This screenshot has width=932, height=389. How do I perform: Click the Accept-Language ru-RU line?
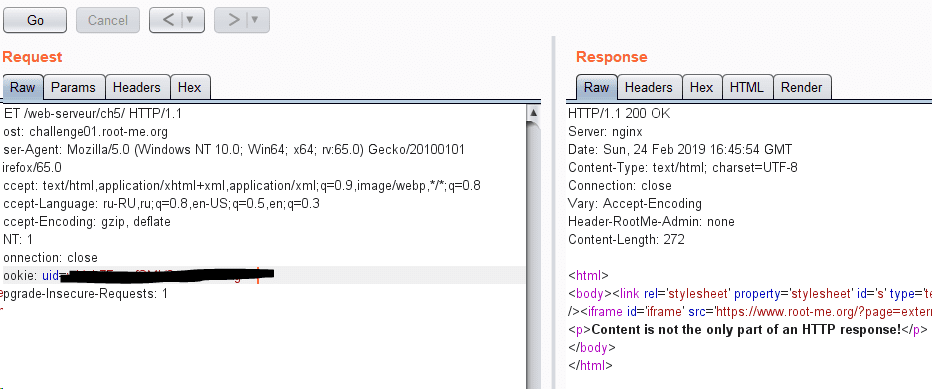point(162,204)
